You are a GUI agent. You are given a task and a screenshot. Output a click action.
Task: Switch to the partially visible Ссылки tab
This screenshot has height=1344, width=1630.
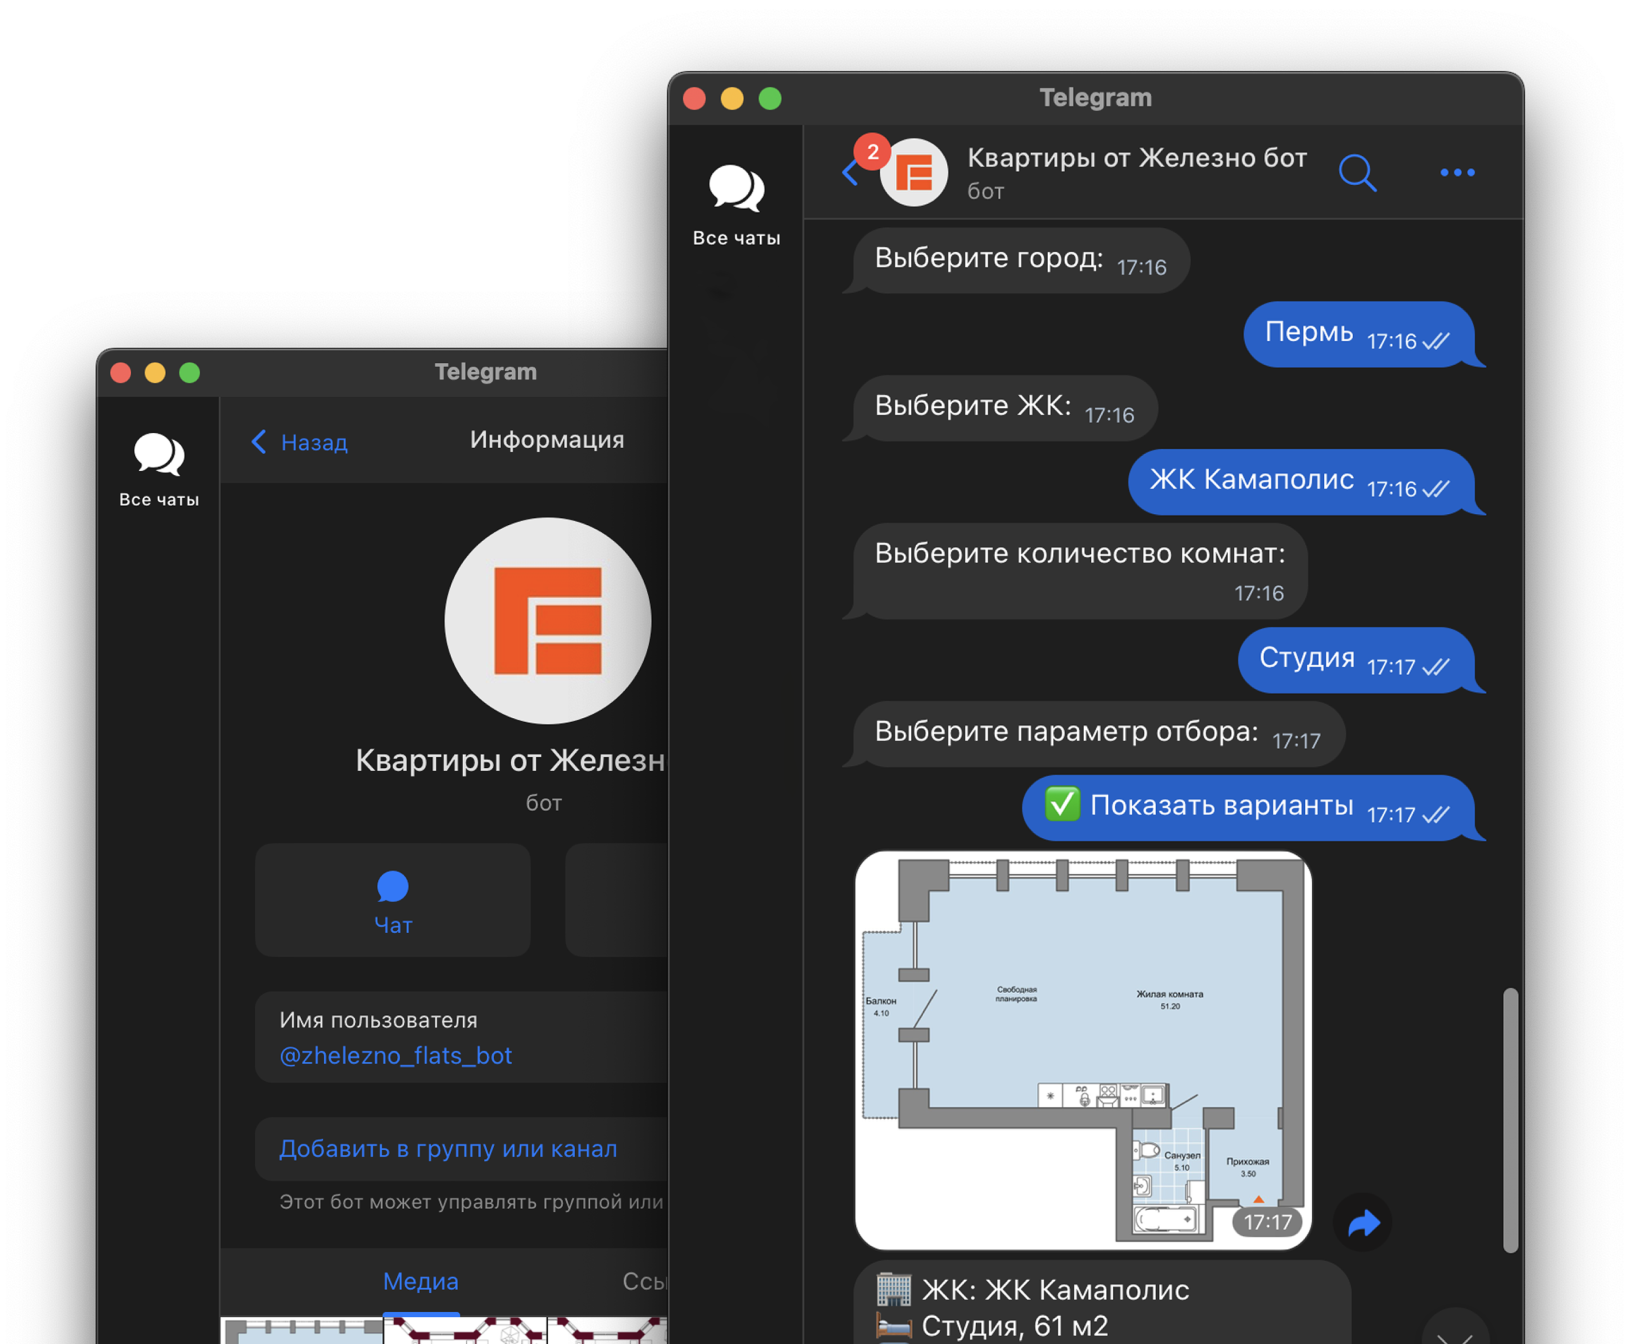pyautogui.click(x=644, y=1281)
